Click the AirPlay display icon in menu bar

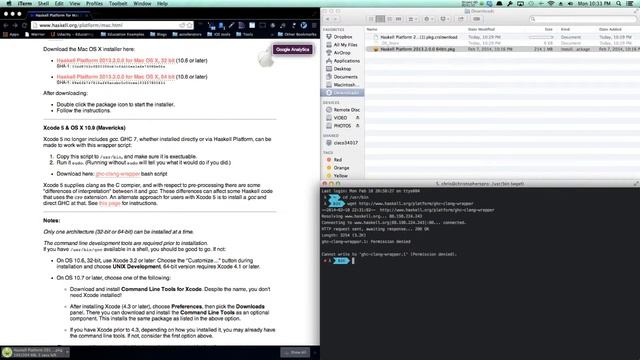(x=520, y=3)
